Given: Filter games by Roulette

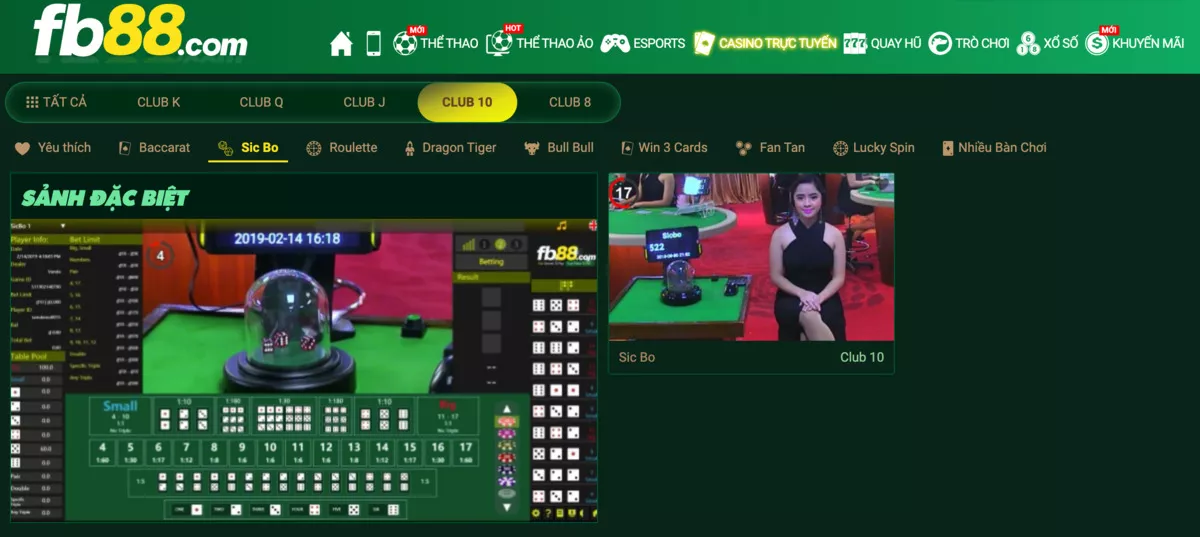Looking at the screenshot, I should point(342,147).
